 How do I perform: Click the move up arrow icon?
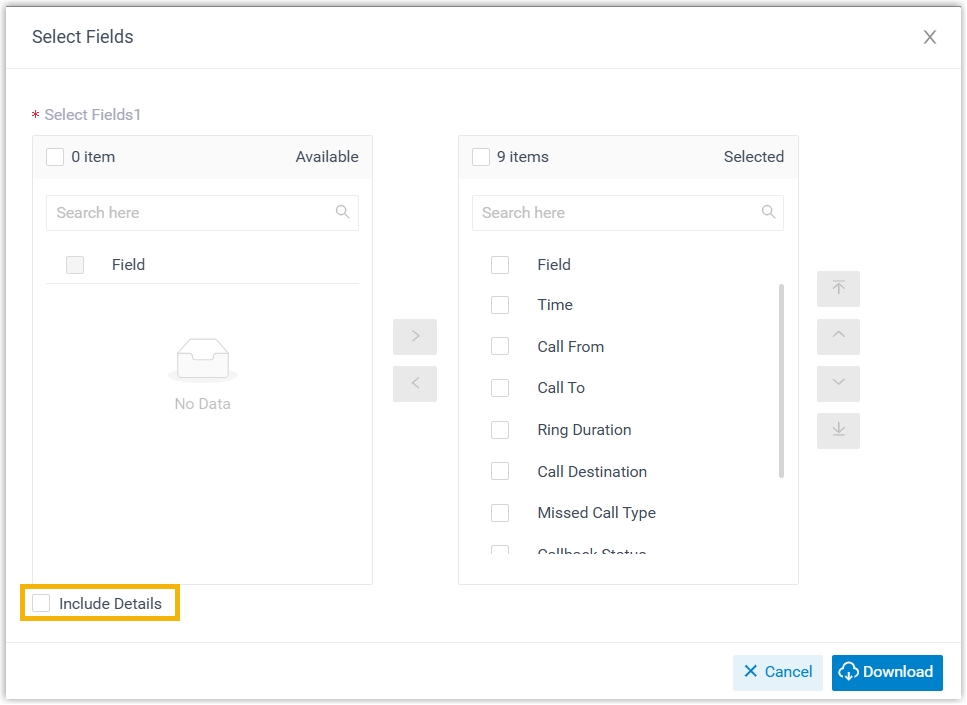click(838, 337)
